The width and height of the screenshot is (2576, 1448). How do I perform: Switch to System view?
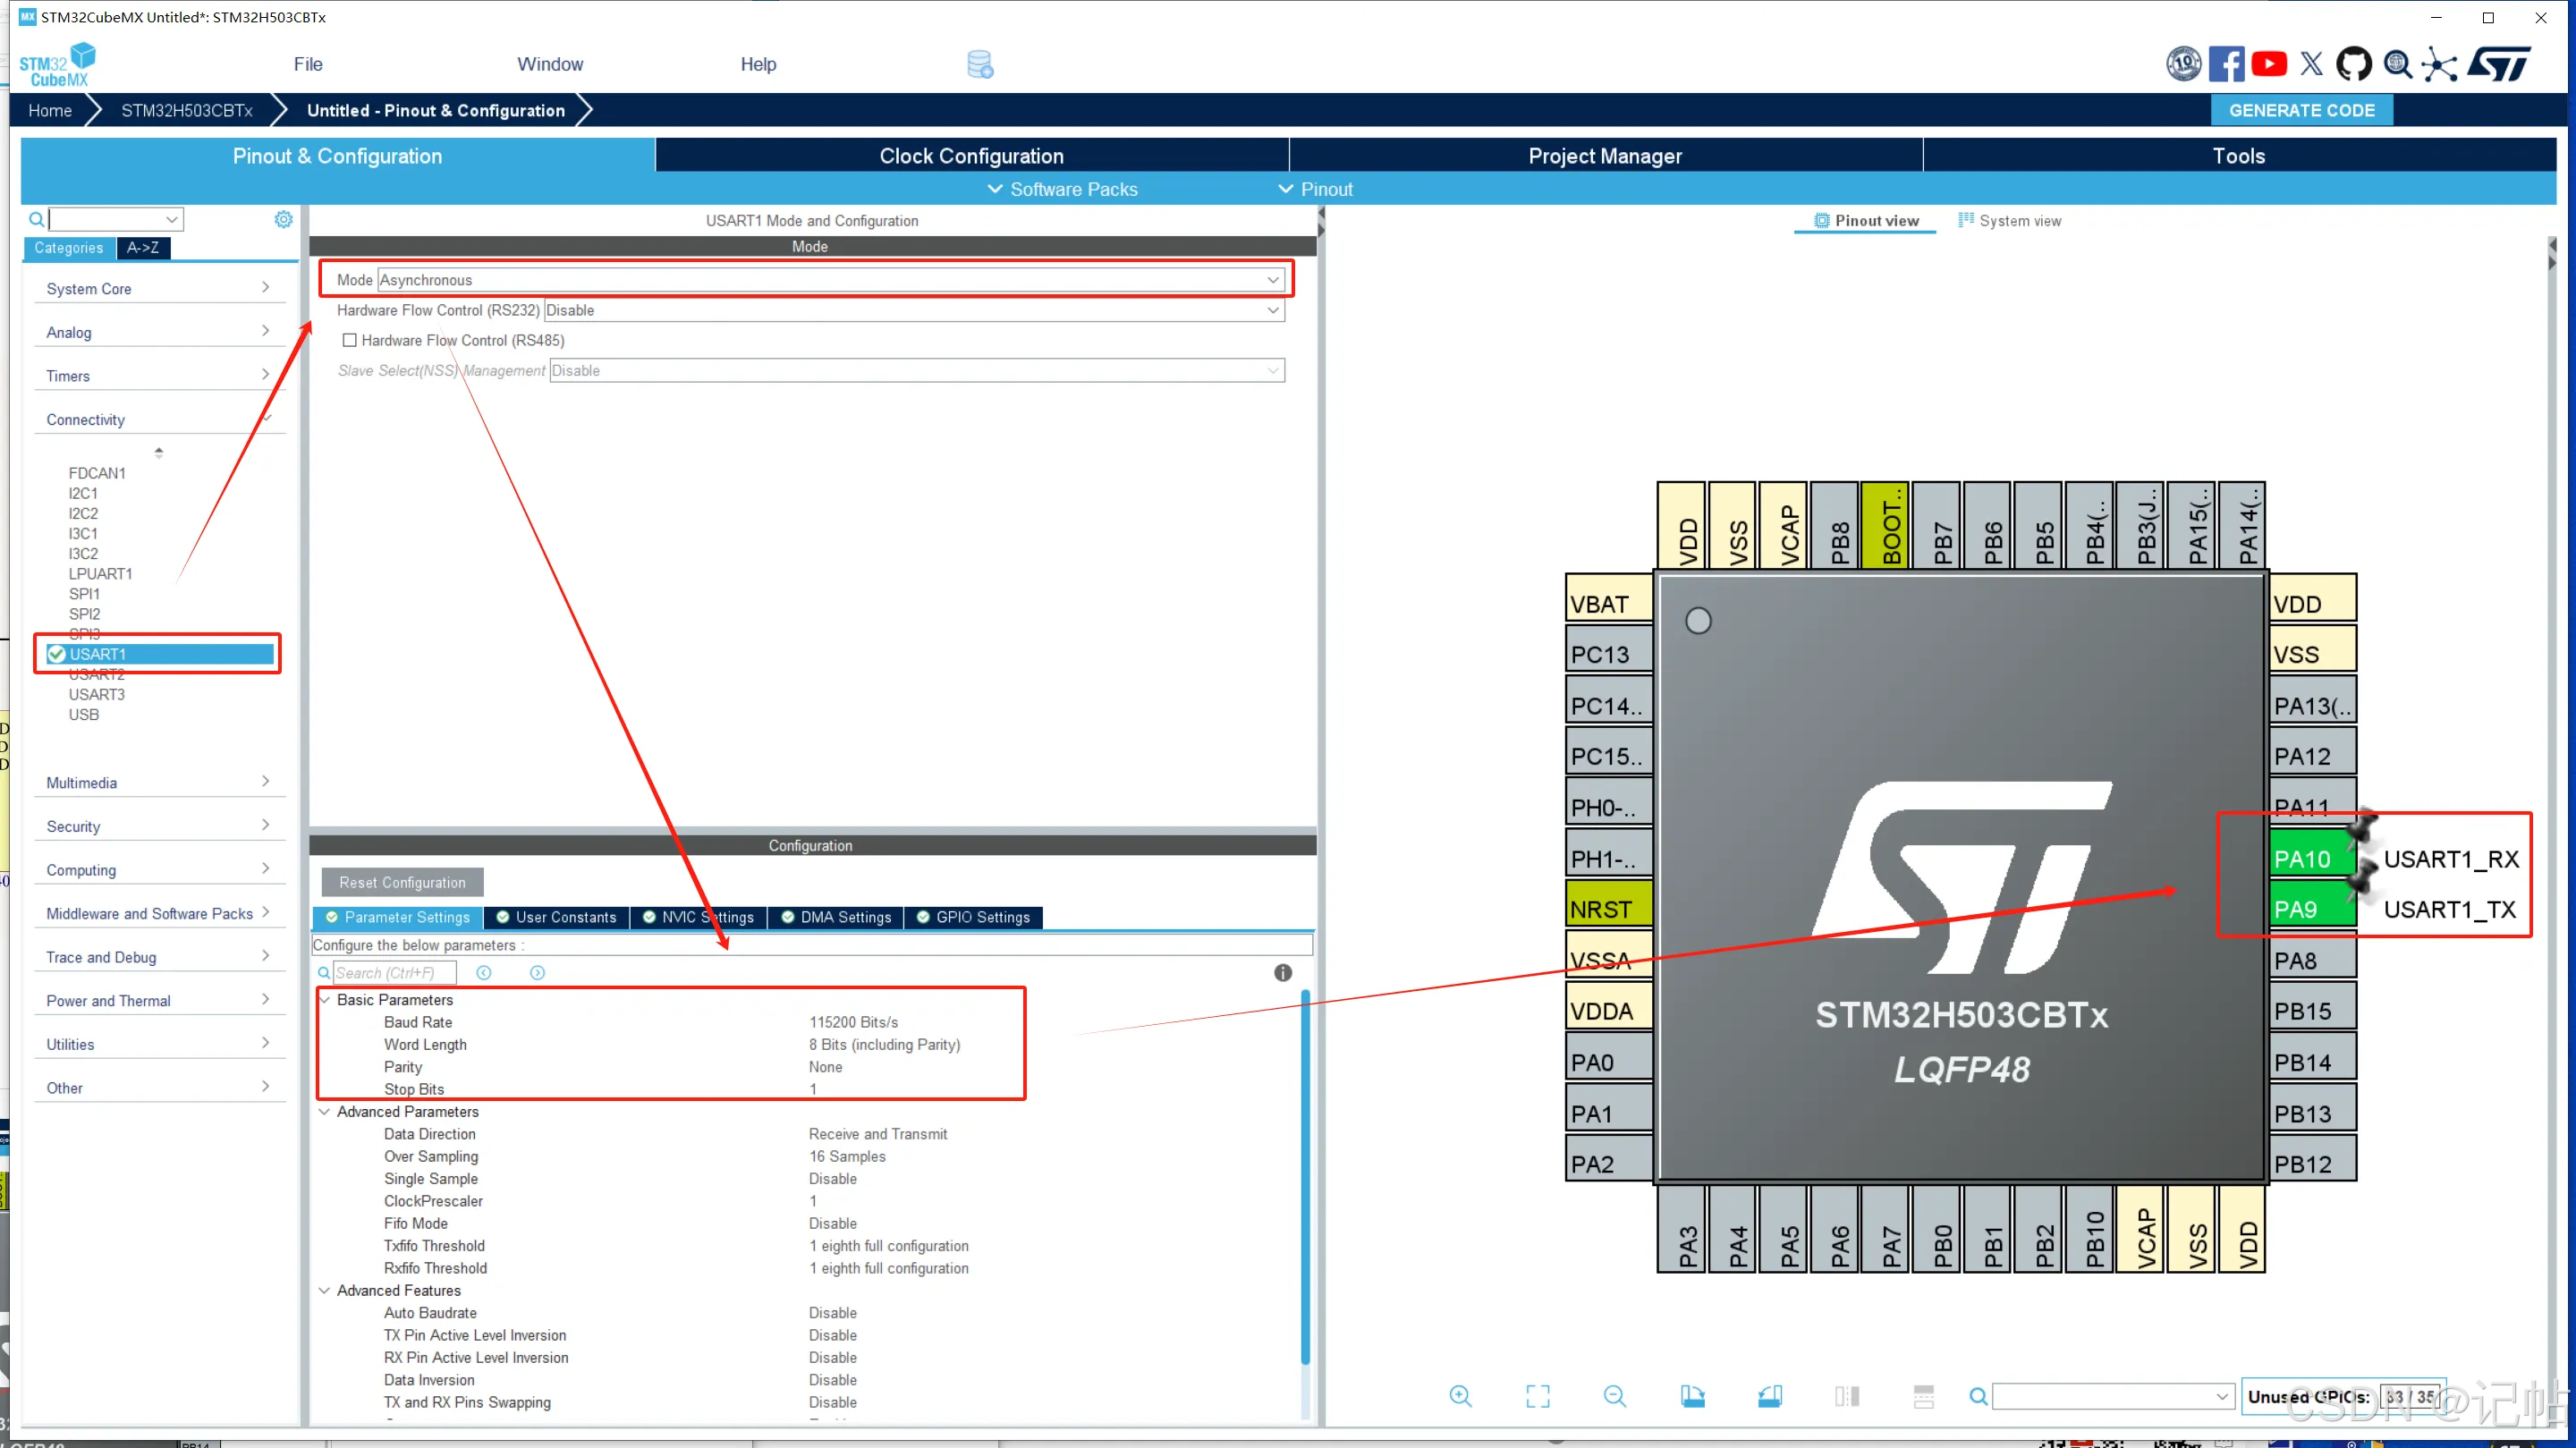click(x=2010, y=220)
